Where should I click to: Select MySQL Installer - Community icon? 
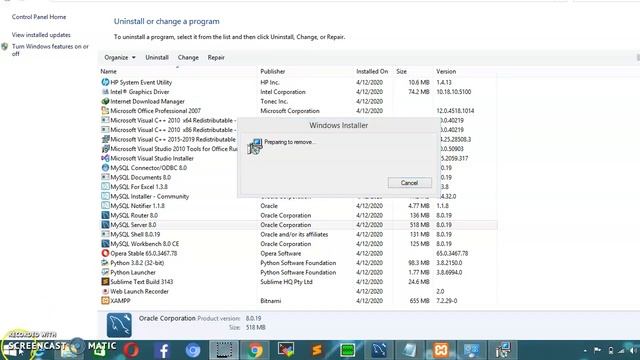tap(105, 196)
